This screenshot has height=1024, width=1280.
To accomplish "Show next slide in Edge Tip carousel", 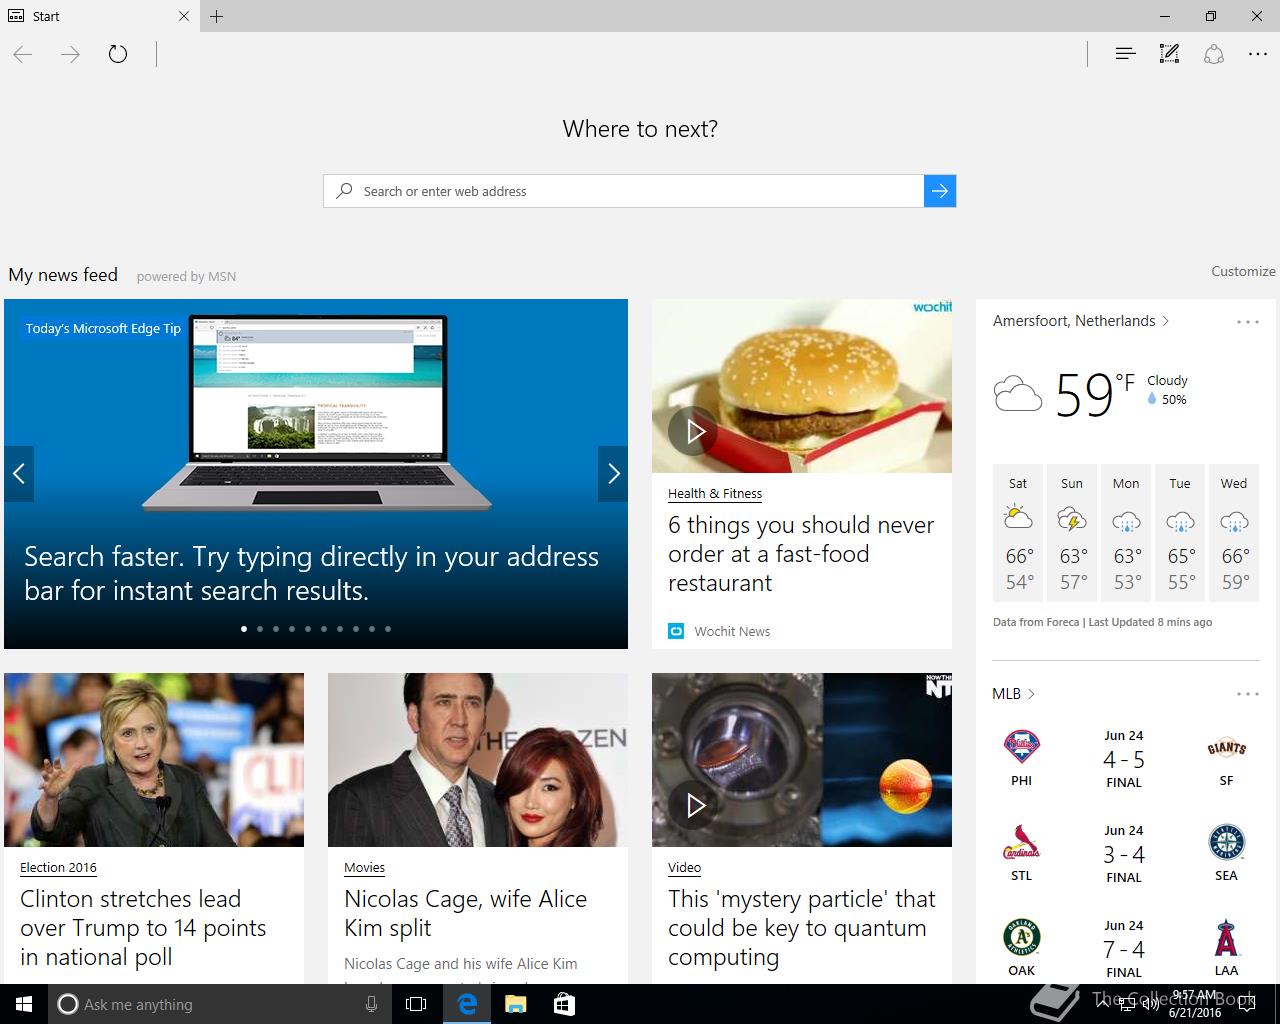I will click(613, 474).
